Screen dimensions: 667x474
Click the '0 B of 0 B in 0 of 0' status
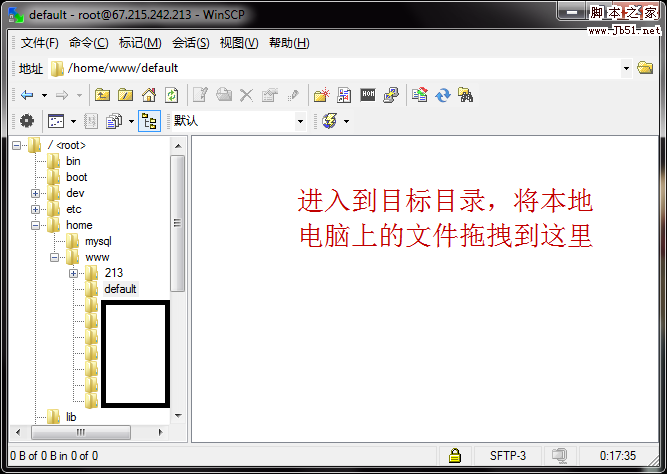click(54, 456)
